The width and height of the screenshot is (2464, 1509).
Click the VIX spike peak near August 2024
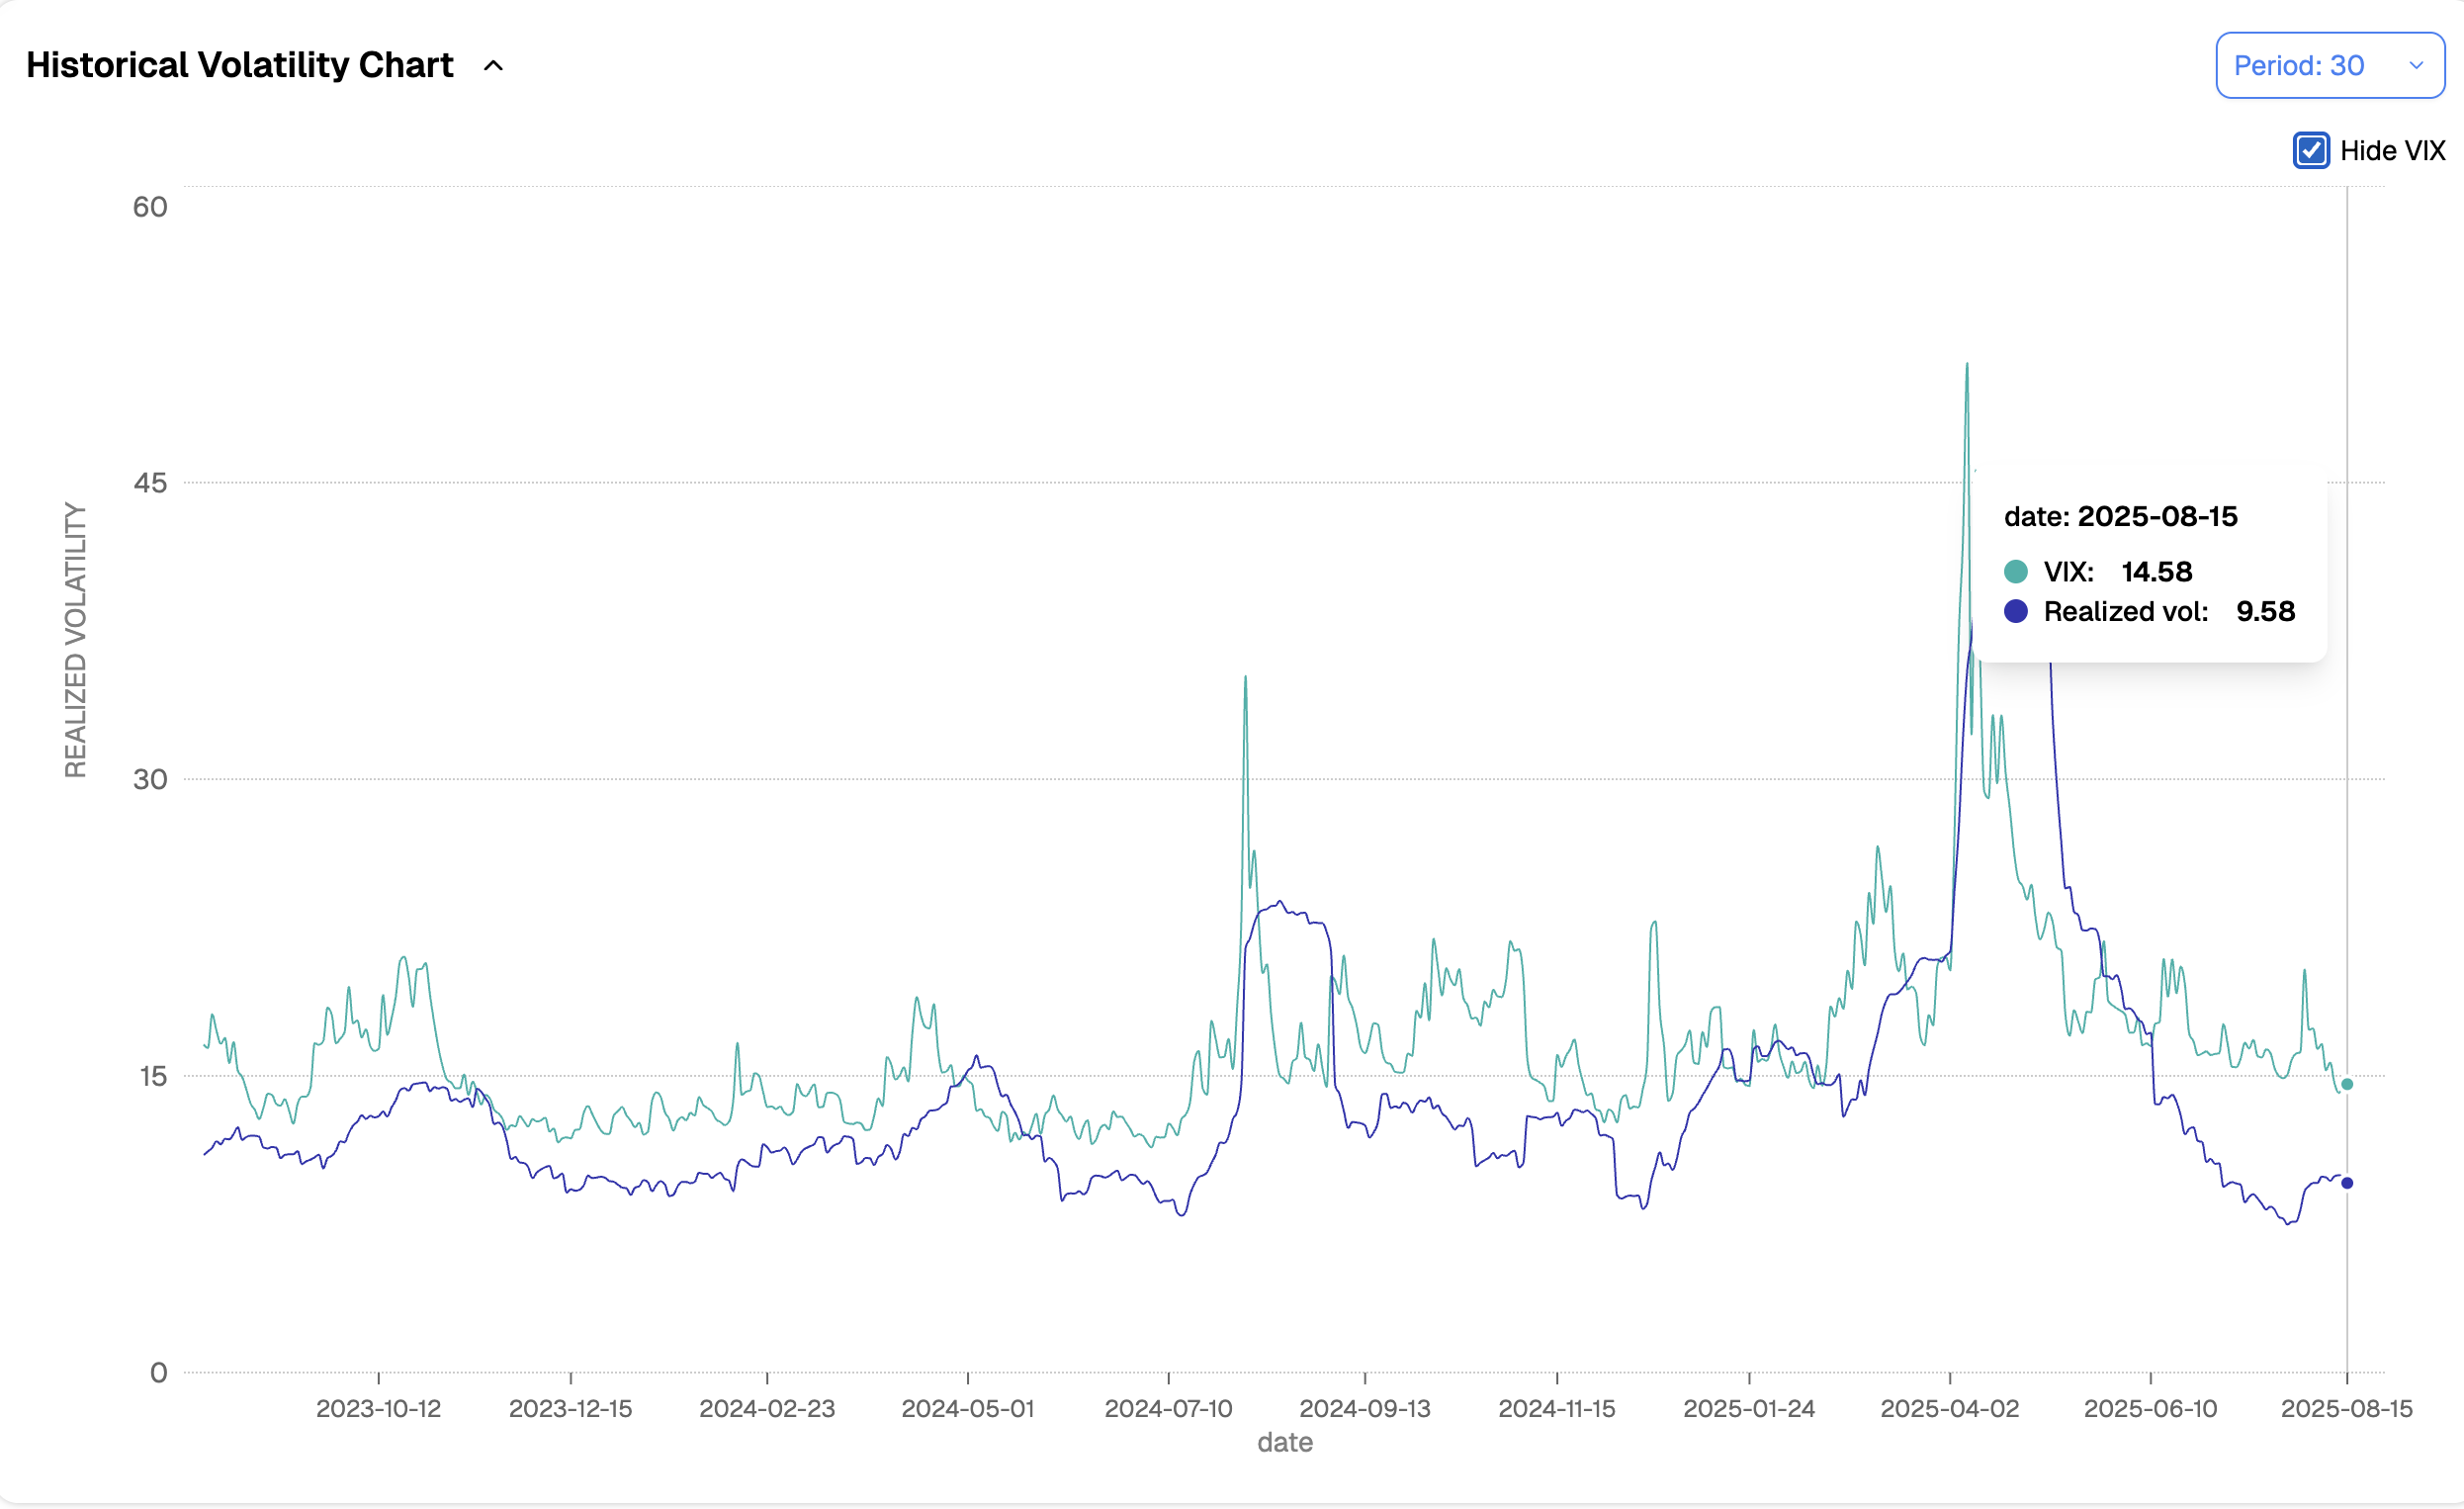pos(1245,678)
